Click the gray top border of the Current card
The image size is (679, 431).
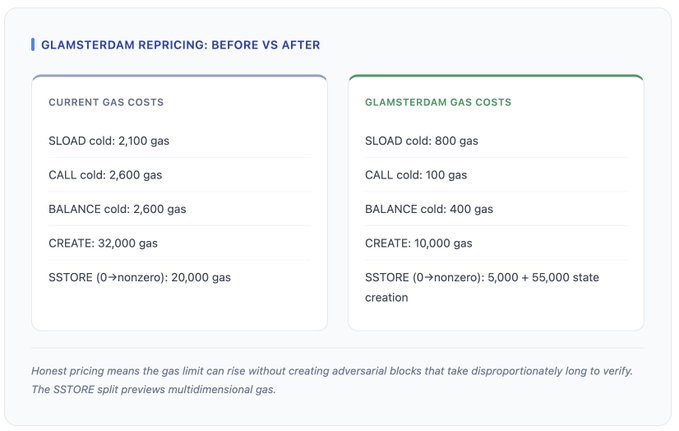pos(179,76)
